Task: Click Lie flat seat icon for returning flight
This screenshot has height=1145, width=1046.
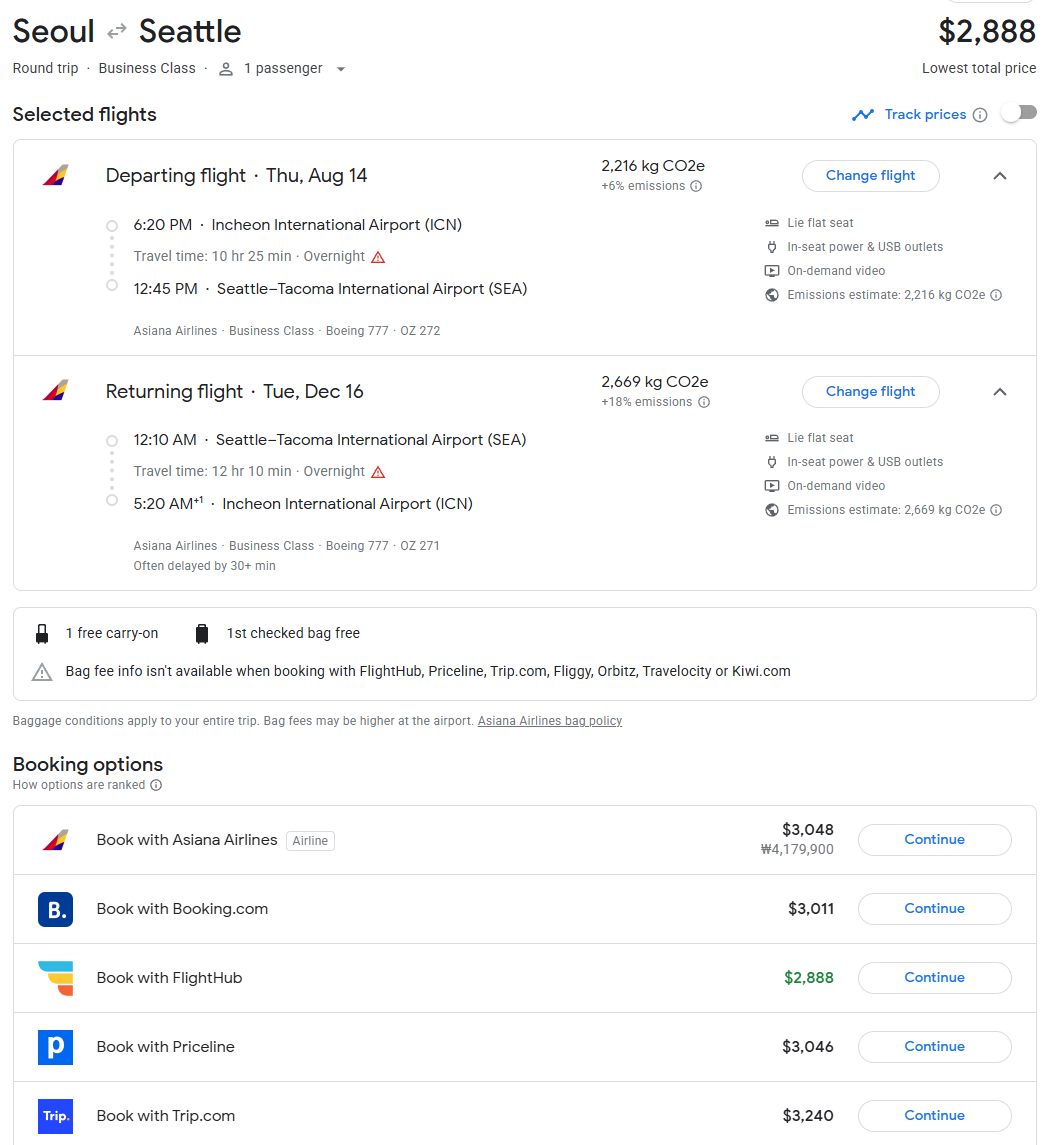Action: pos(771,438)
